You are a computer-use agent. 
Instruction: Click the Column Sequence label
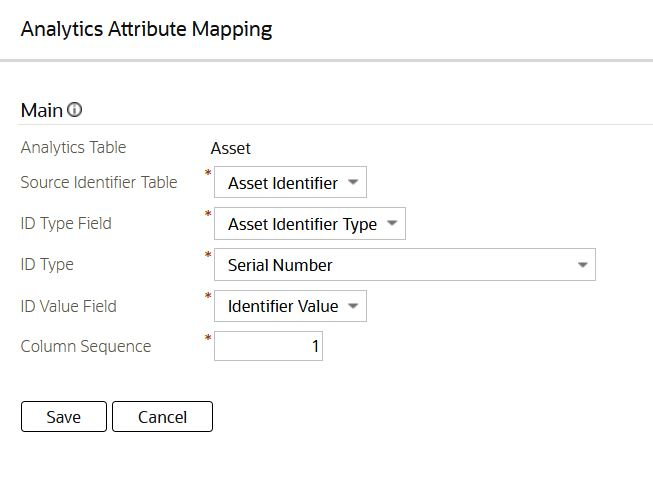click(86, 347)
